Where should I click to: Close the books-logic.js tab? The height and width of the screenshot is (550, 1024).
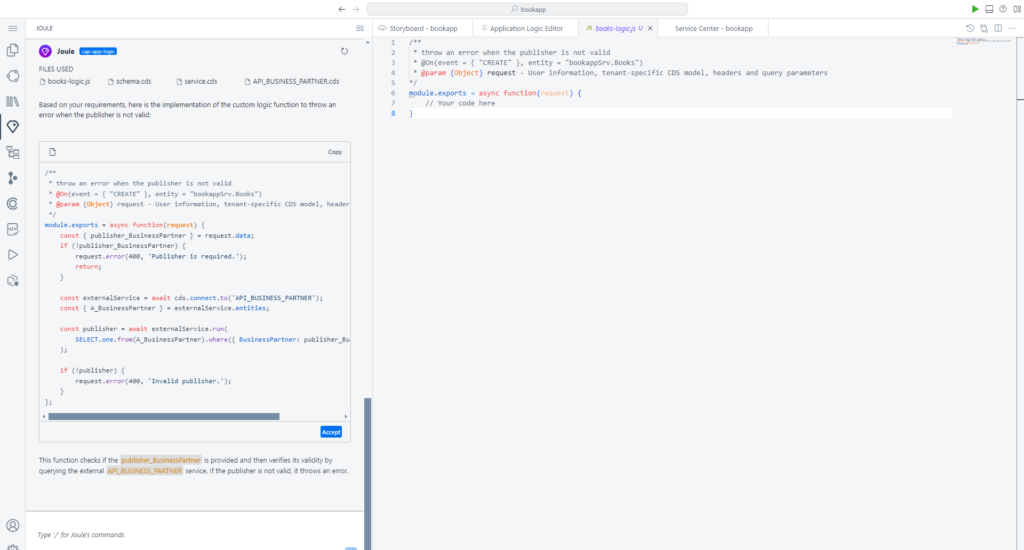650,29
